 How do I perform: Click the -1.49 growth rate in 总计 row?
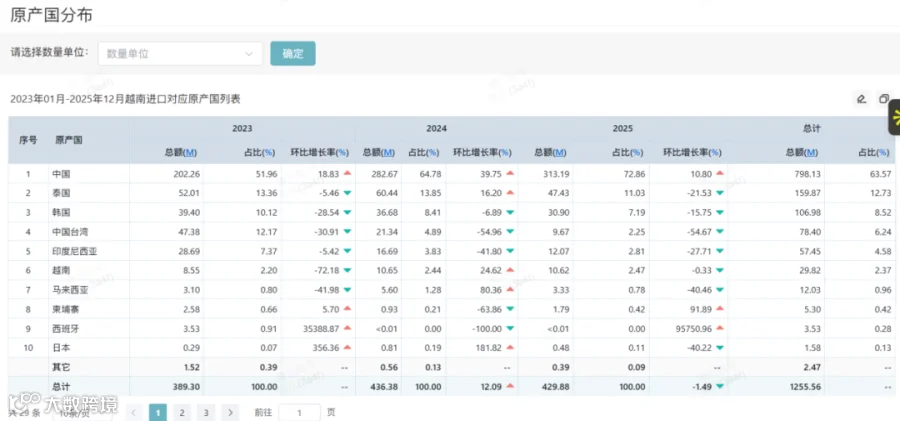tap(700, 387)
